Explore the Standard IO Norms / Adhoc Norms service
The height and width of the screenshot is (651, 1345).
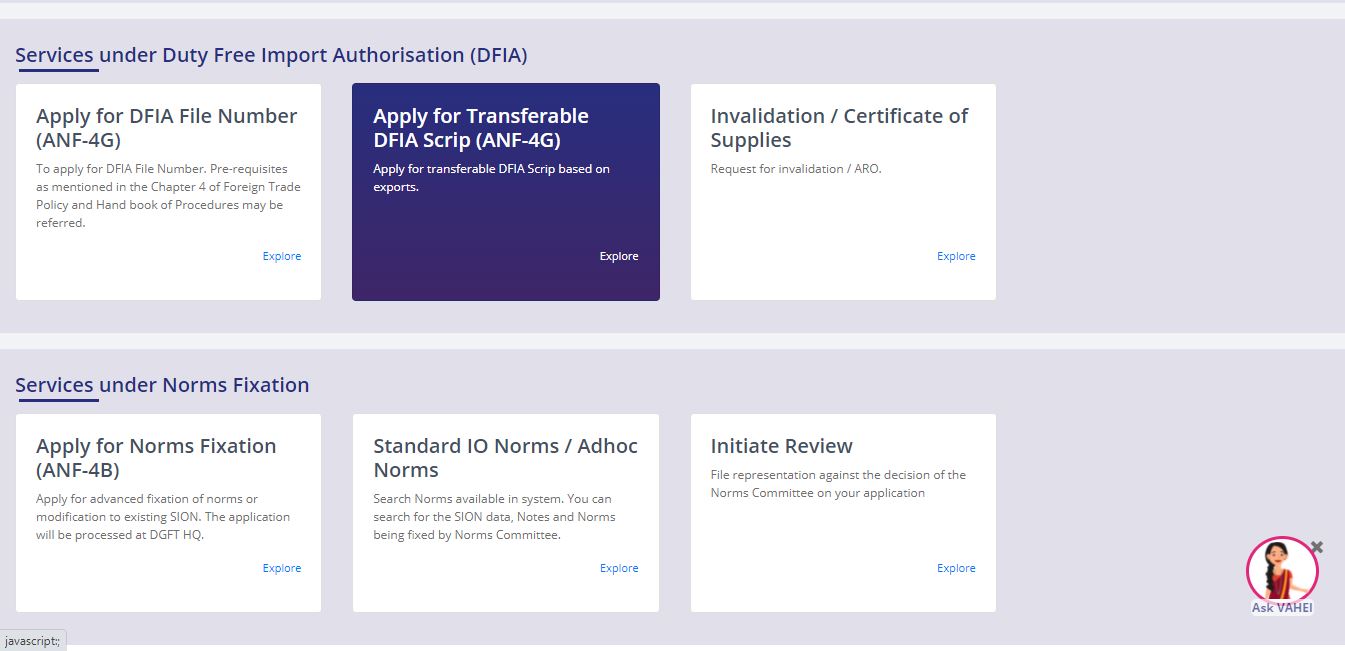coord(618,568)
